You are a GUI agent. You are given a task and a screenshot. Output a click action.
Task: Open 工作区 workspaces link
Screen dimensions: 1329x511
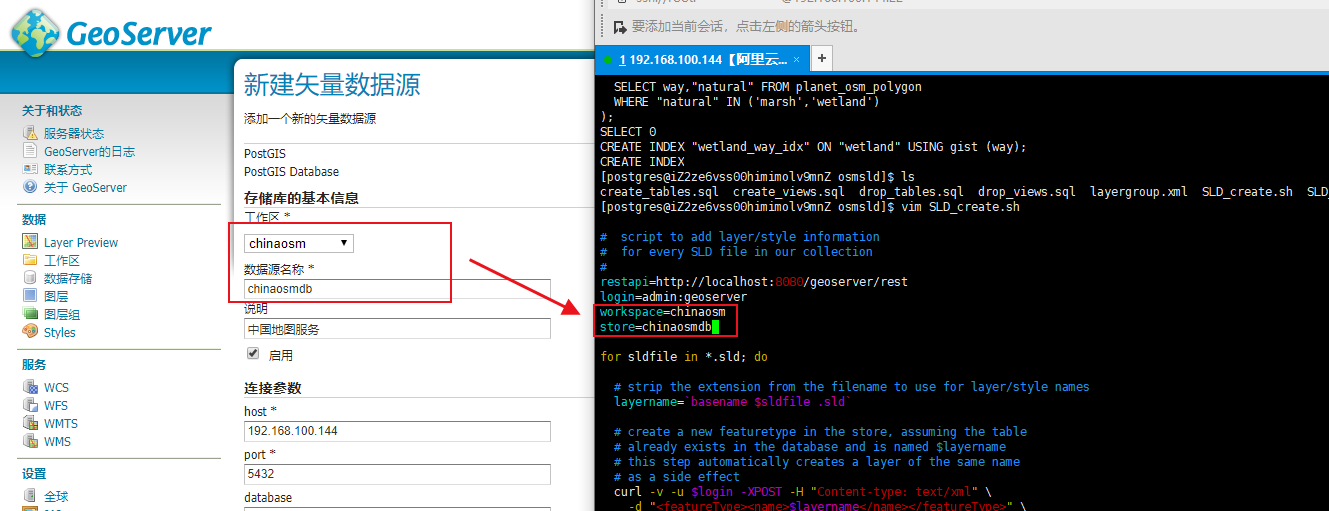click(x=62, y=260)
